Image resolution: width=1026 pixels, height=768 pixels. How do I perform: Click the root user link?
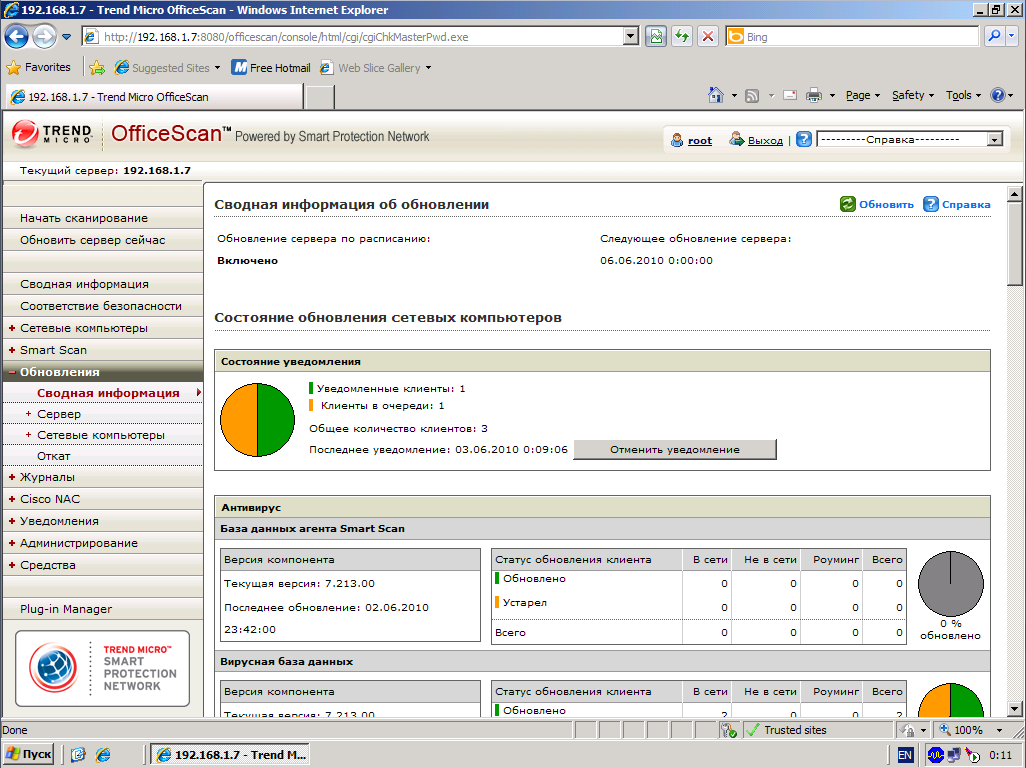[699, 141]
